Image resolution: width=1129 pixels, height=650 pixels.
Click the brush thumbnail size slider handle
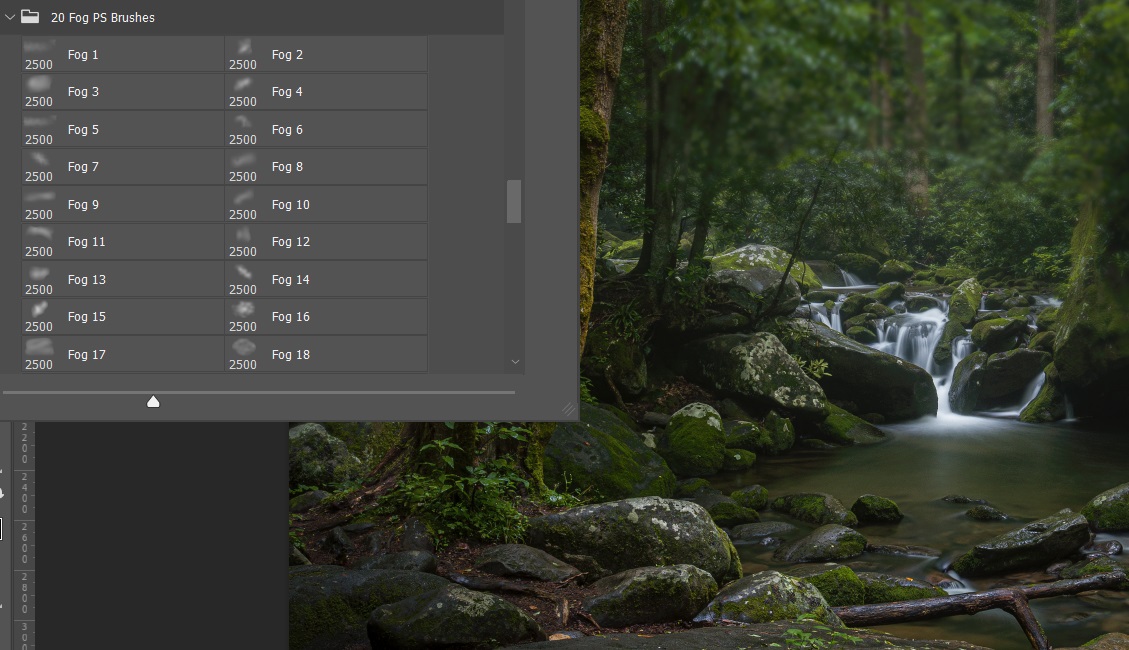(153, 401)
